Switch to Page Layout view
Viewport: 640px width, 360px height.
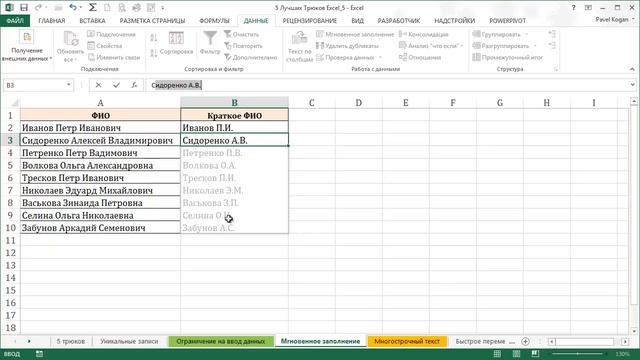516,354
